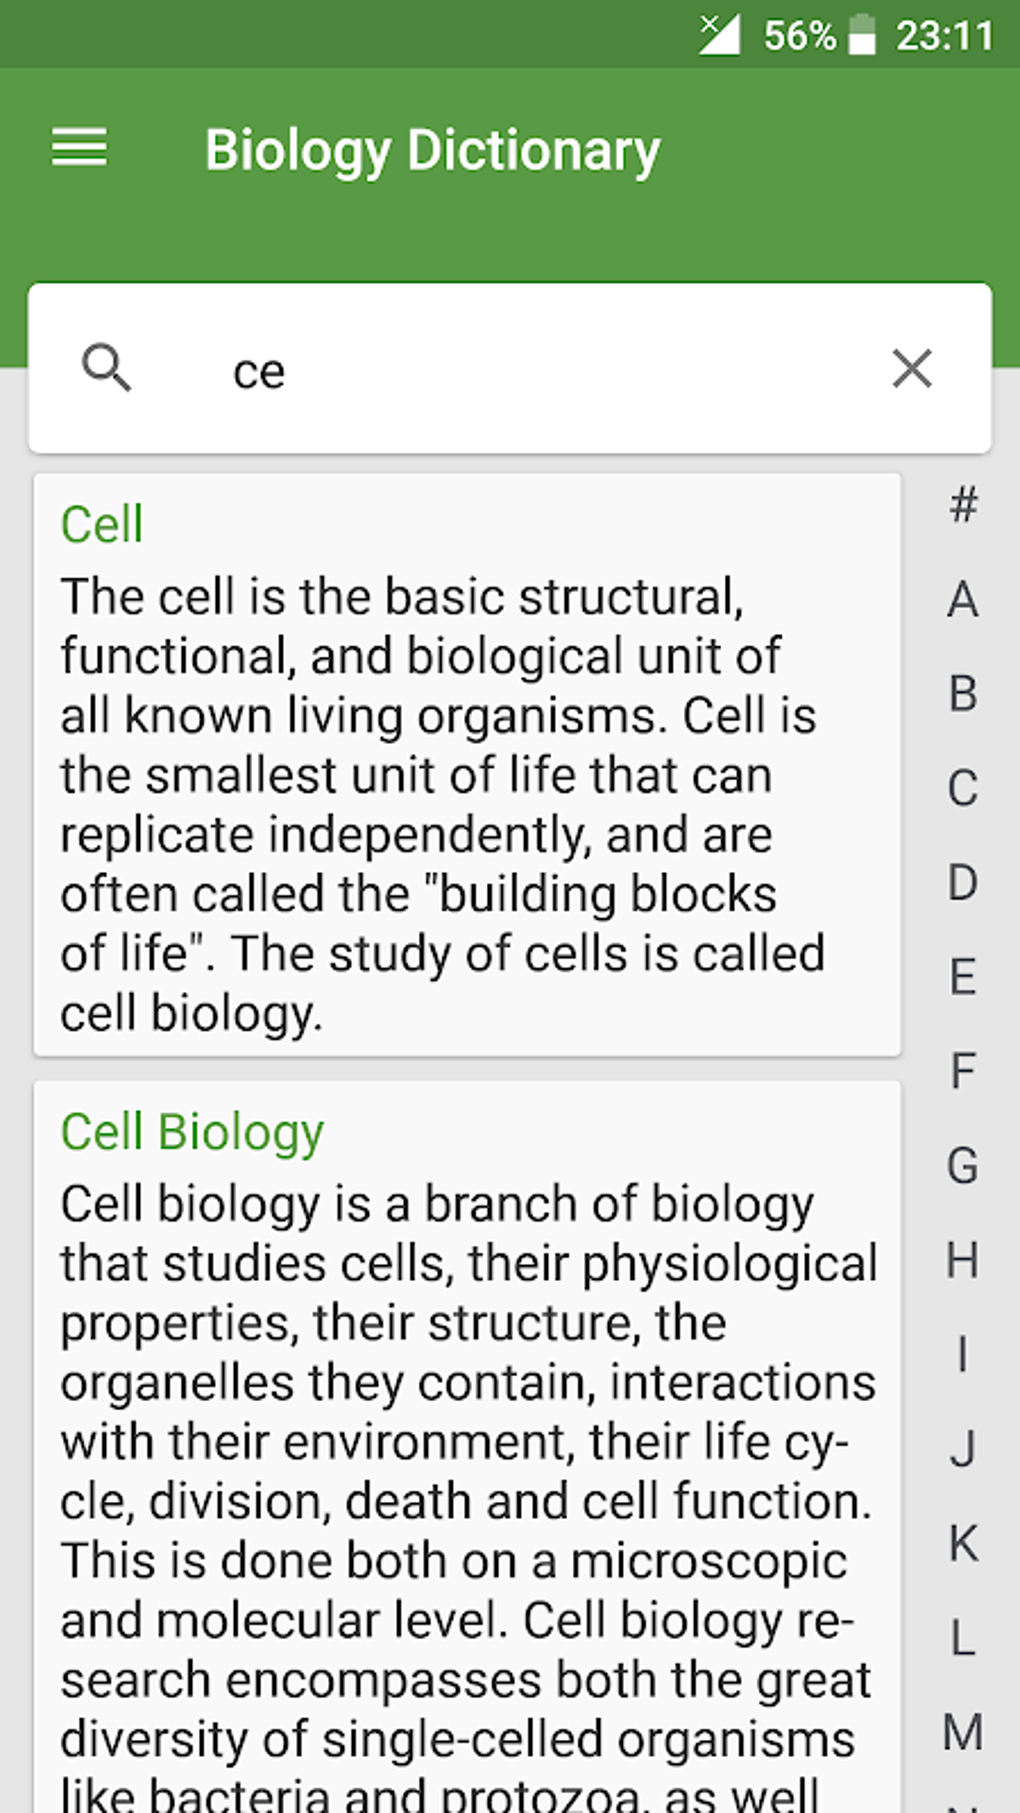The height and width of the screenshot is (1813, 1020).
Task: Jump to letter B in index
Action: [962, 694]
